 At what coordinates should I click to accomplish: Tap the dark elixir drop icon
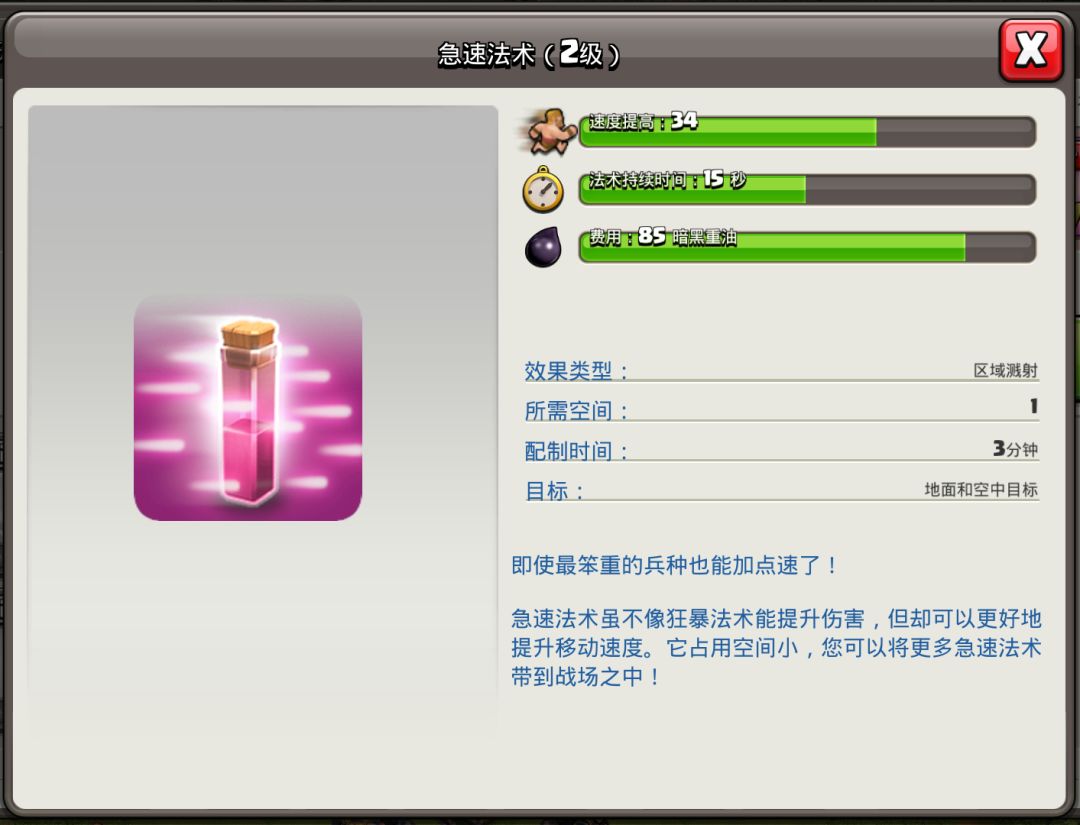click(x=543, y=247)
